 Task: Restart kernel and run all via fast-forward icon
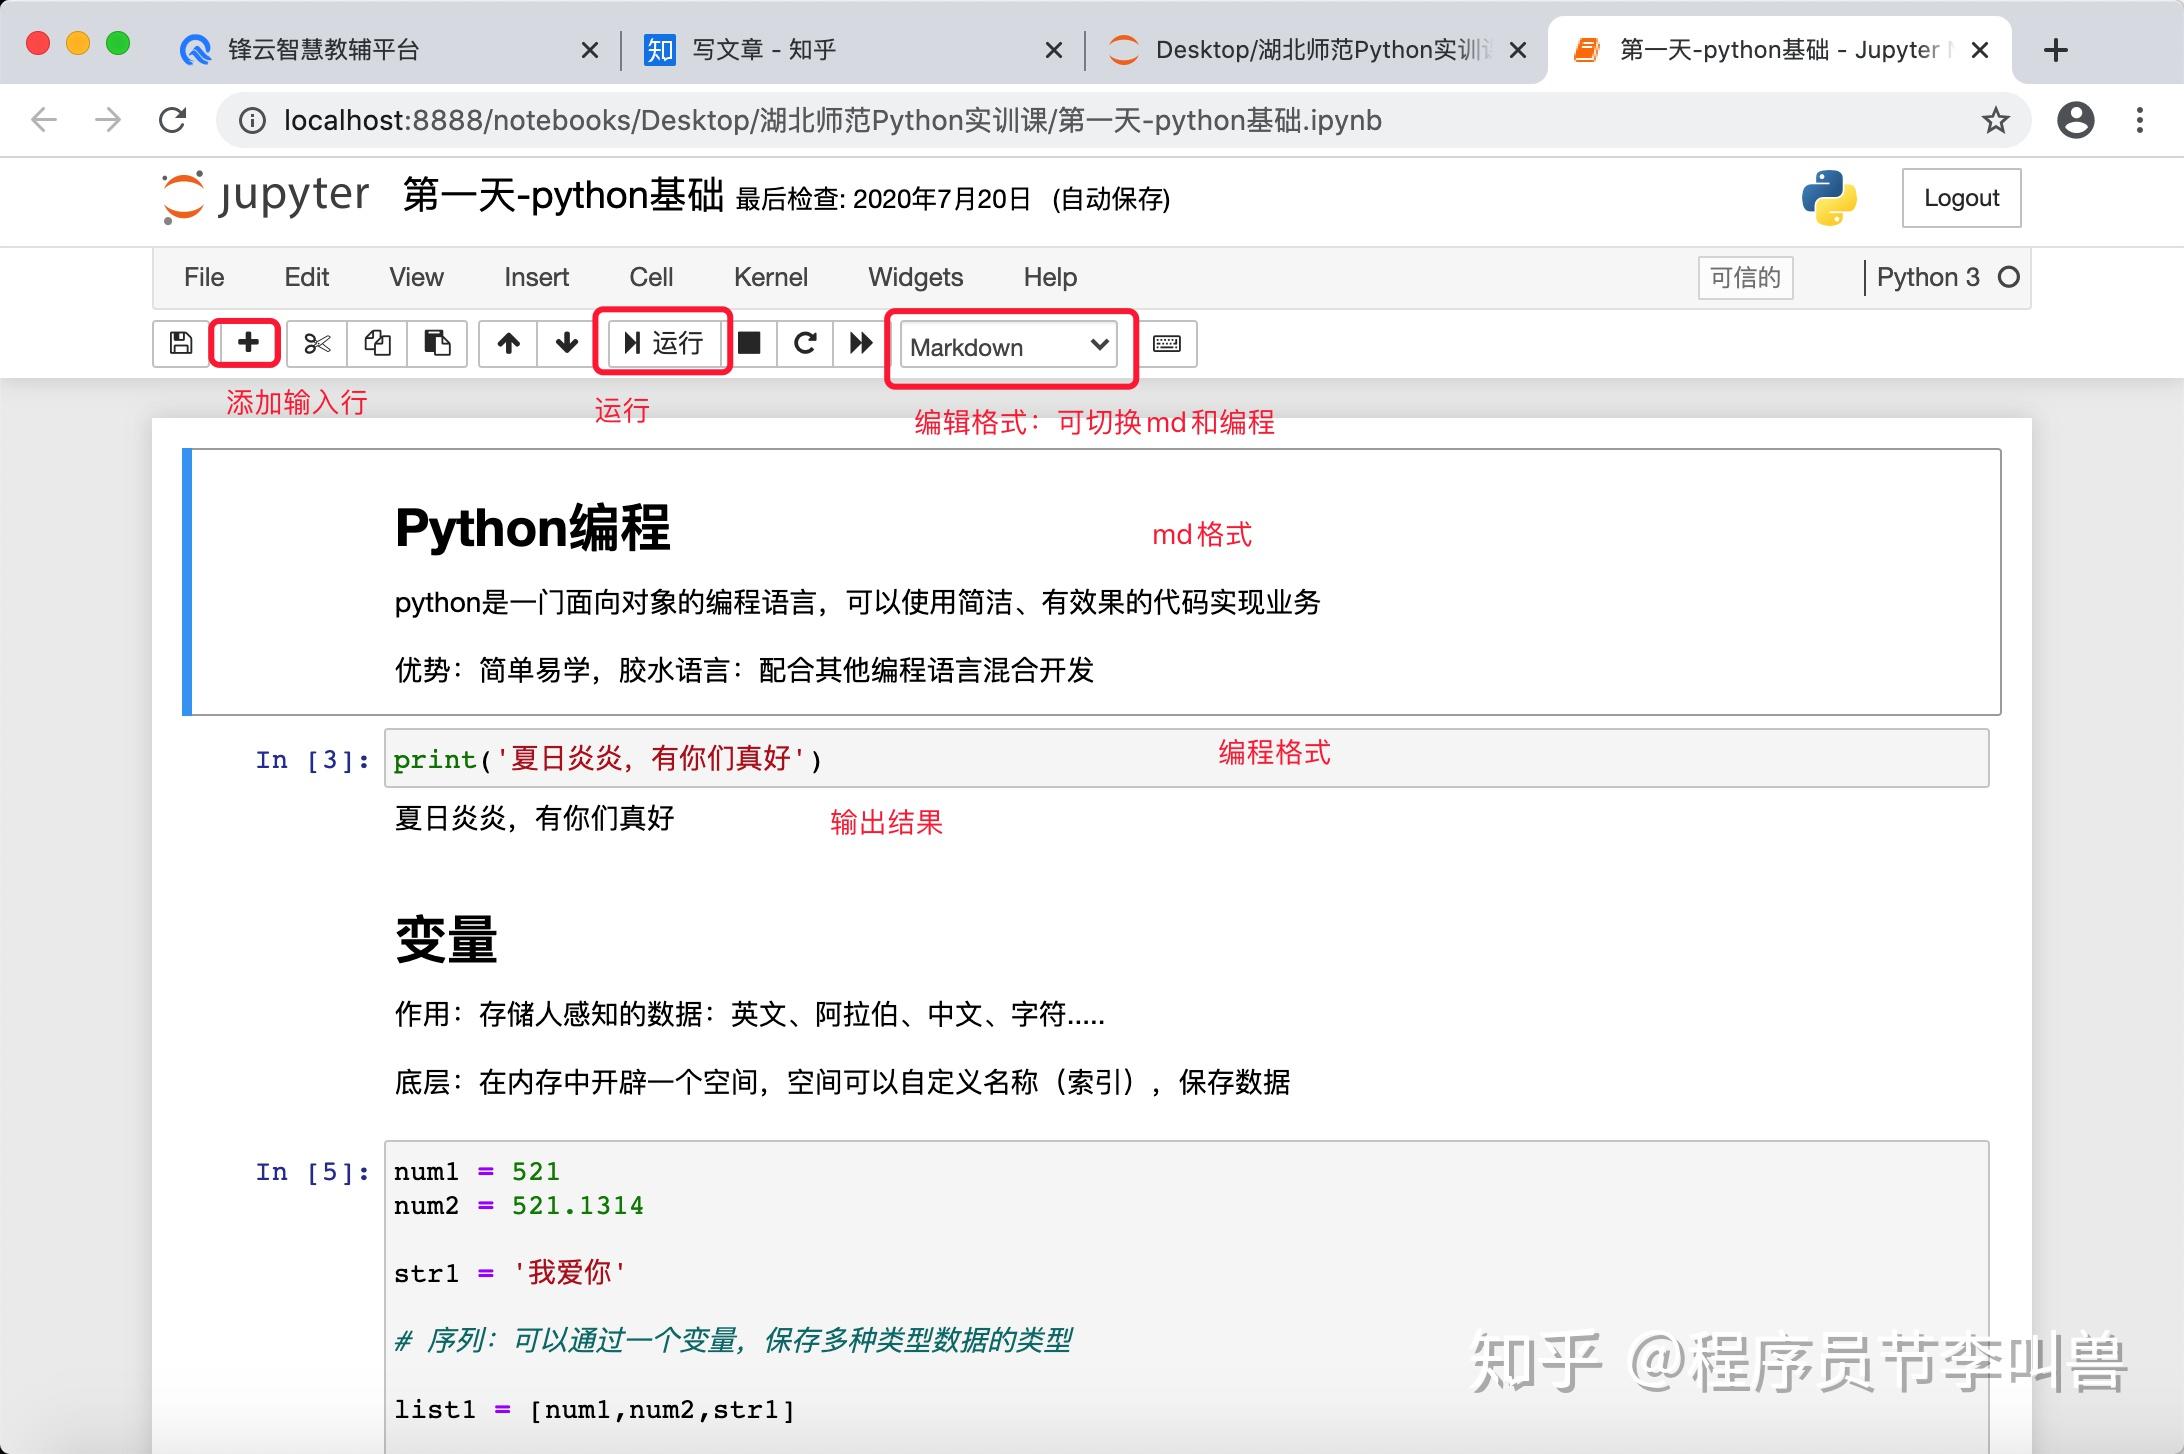coord(858,343)
